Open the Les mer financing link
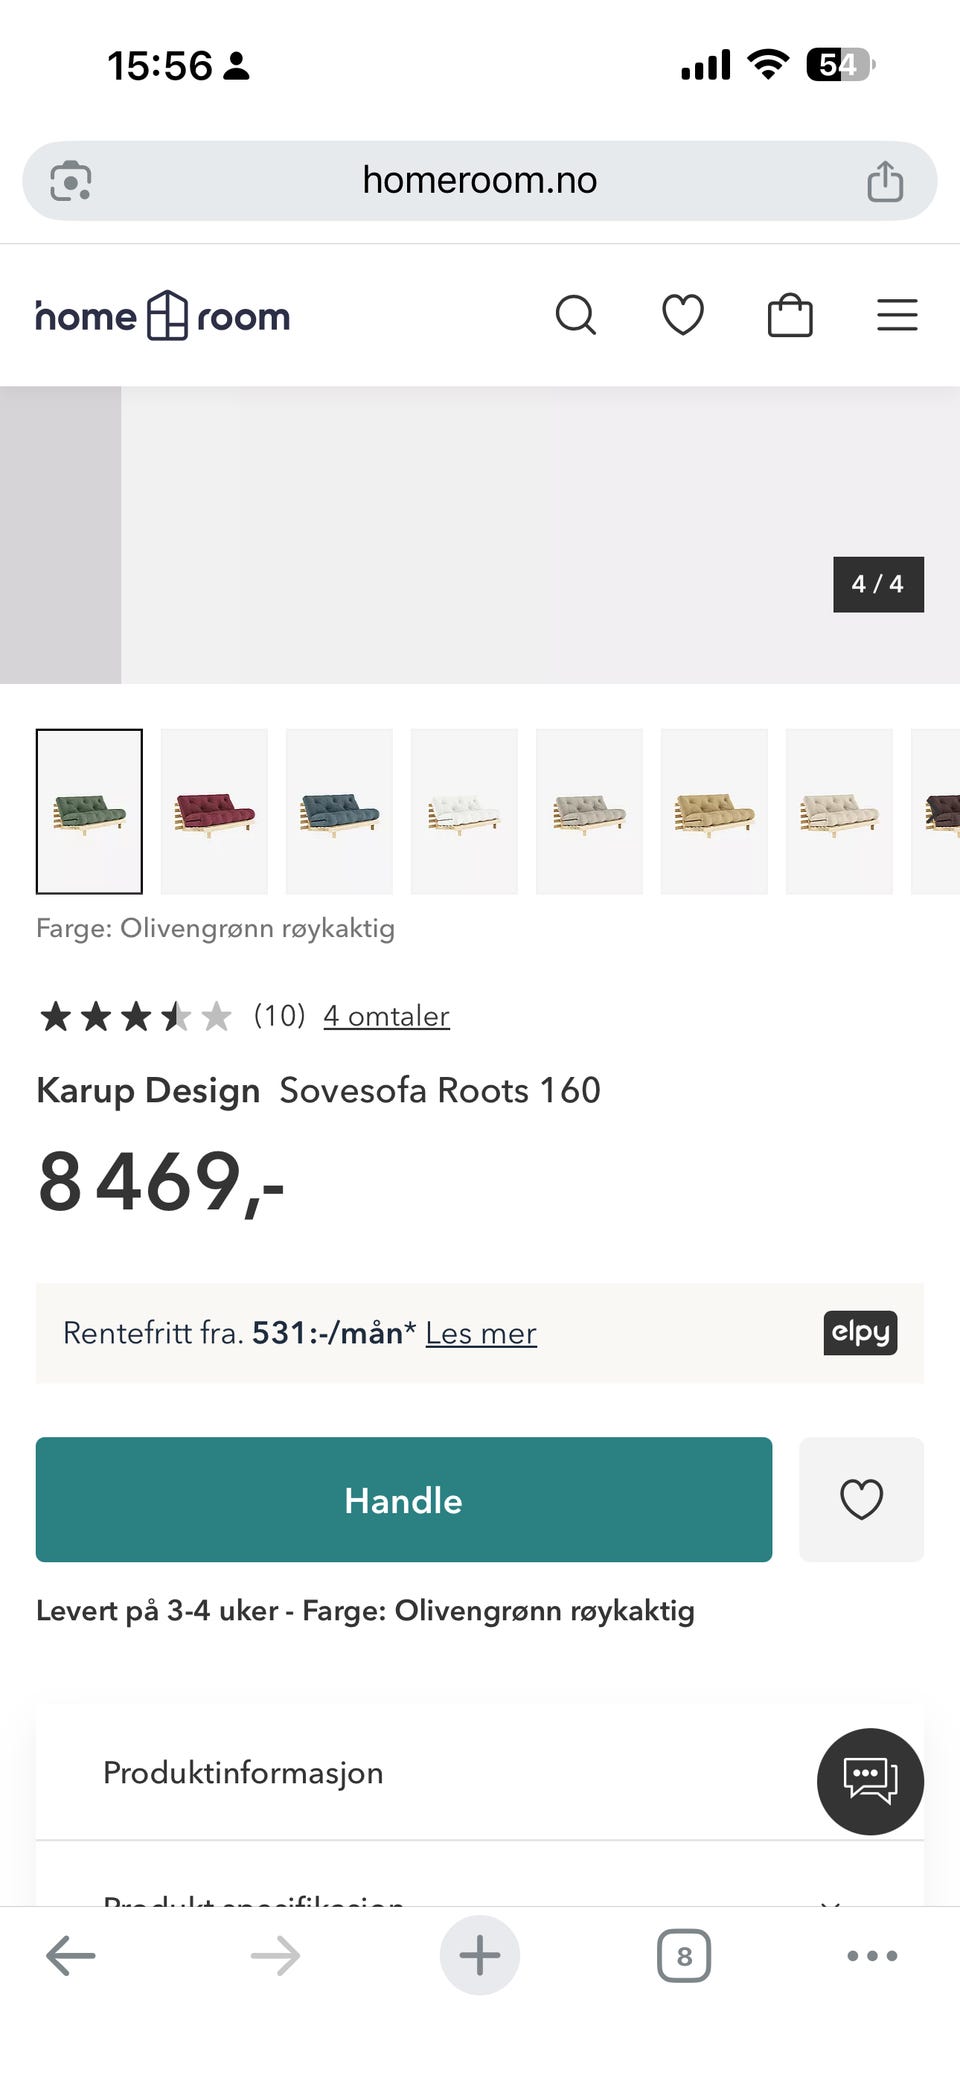 tap(481, 1333)
